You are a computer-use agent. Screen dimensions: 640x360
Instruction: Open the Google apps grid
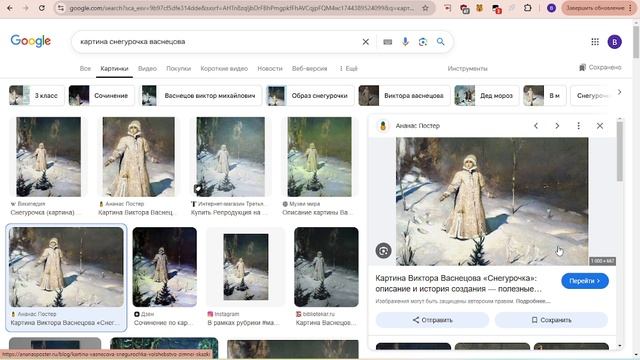click(x=595, y=42)
